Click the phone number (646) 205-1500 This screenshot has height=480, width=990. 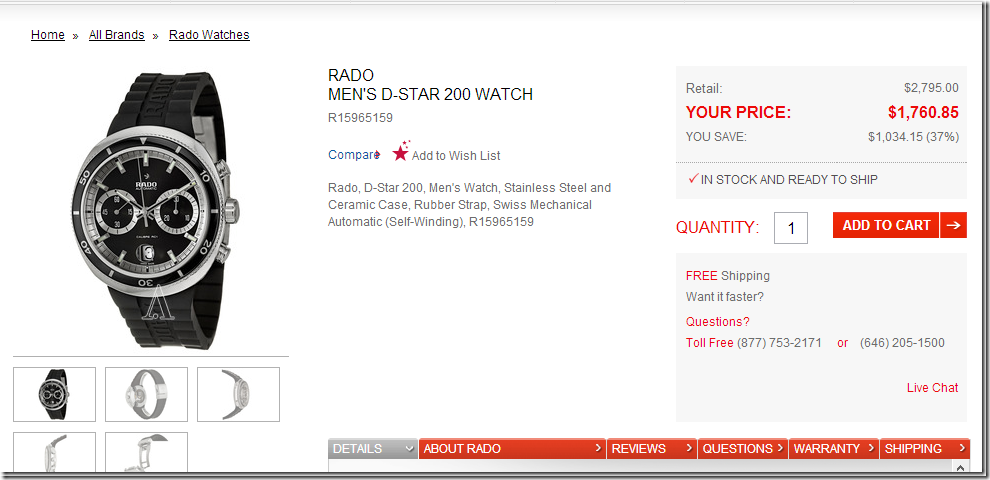click(x=902, y=343)
